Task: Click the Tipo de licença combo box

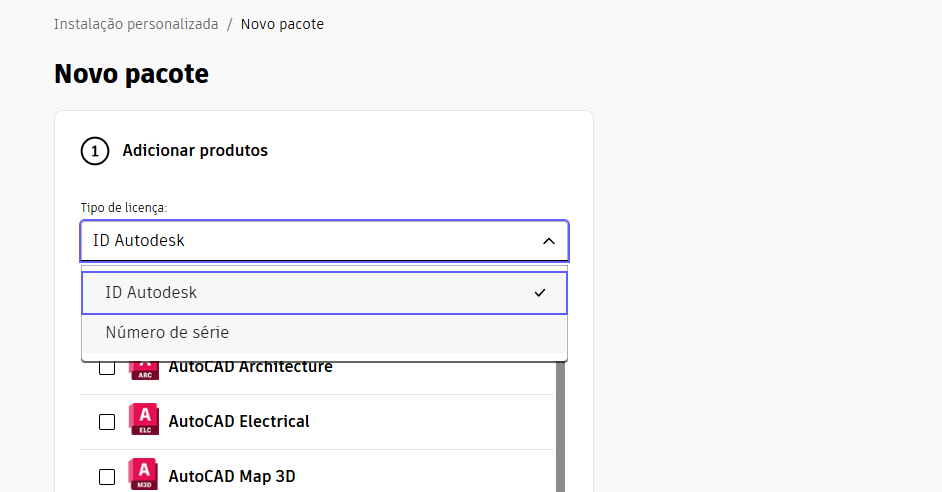Action: pyautogui.click(x=324, y=241)
